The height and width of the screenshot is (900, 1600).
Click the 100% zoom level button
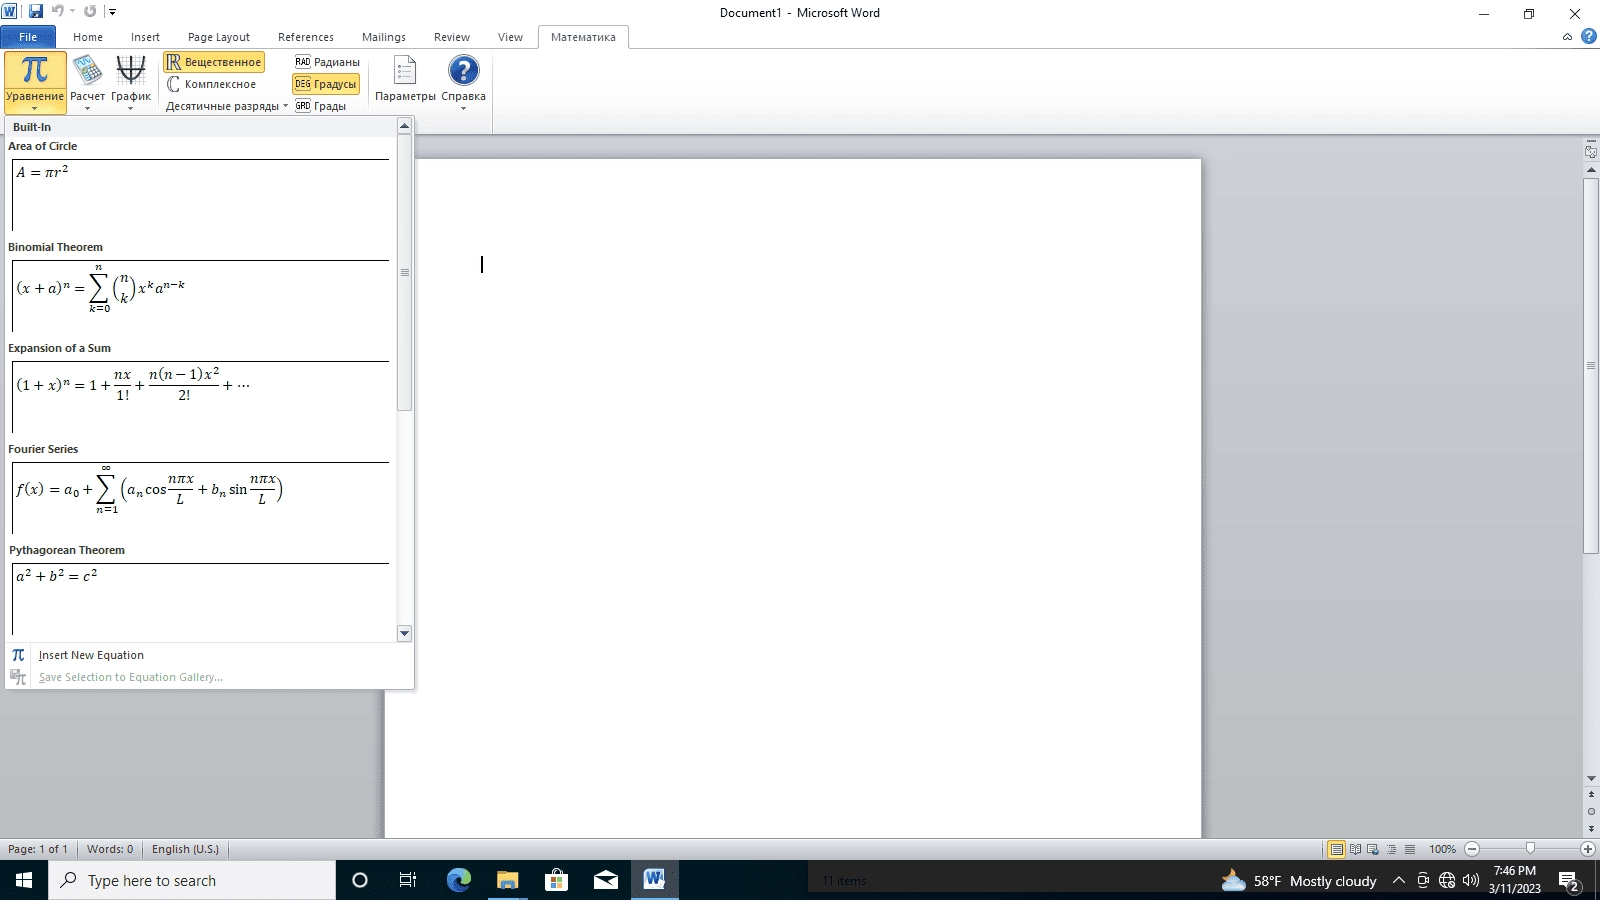(1442, 849)
